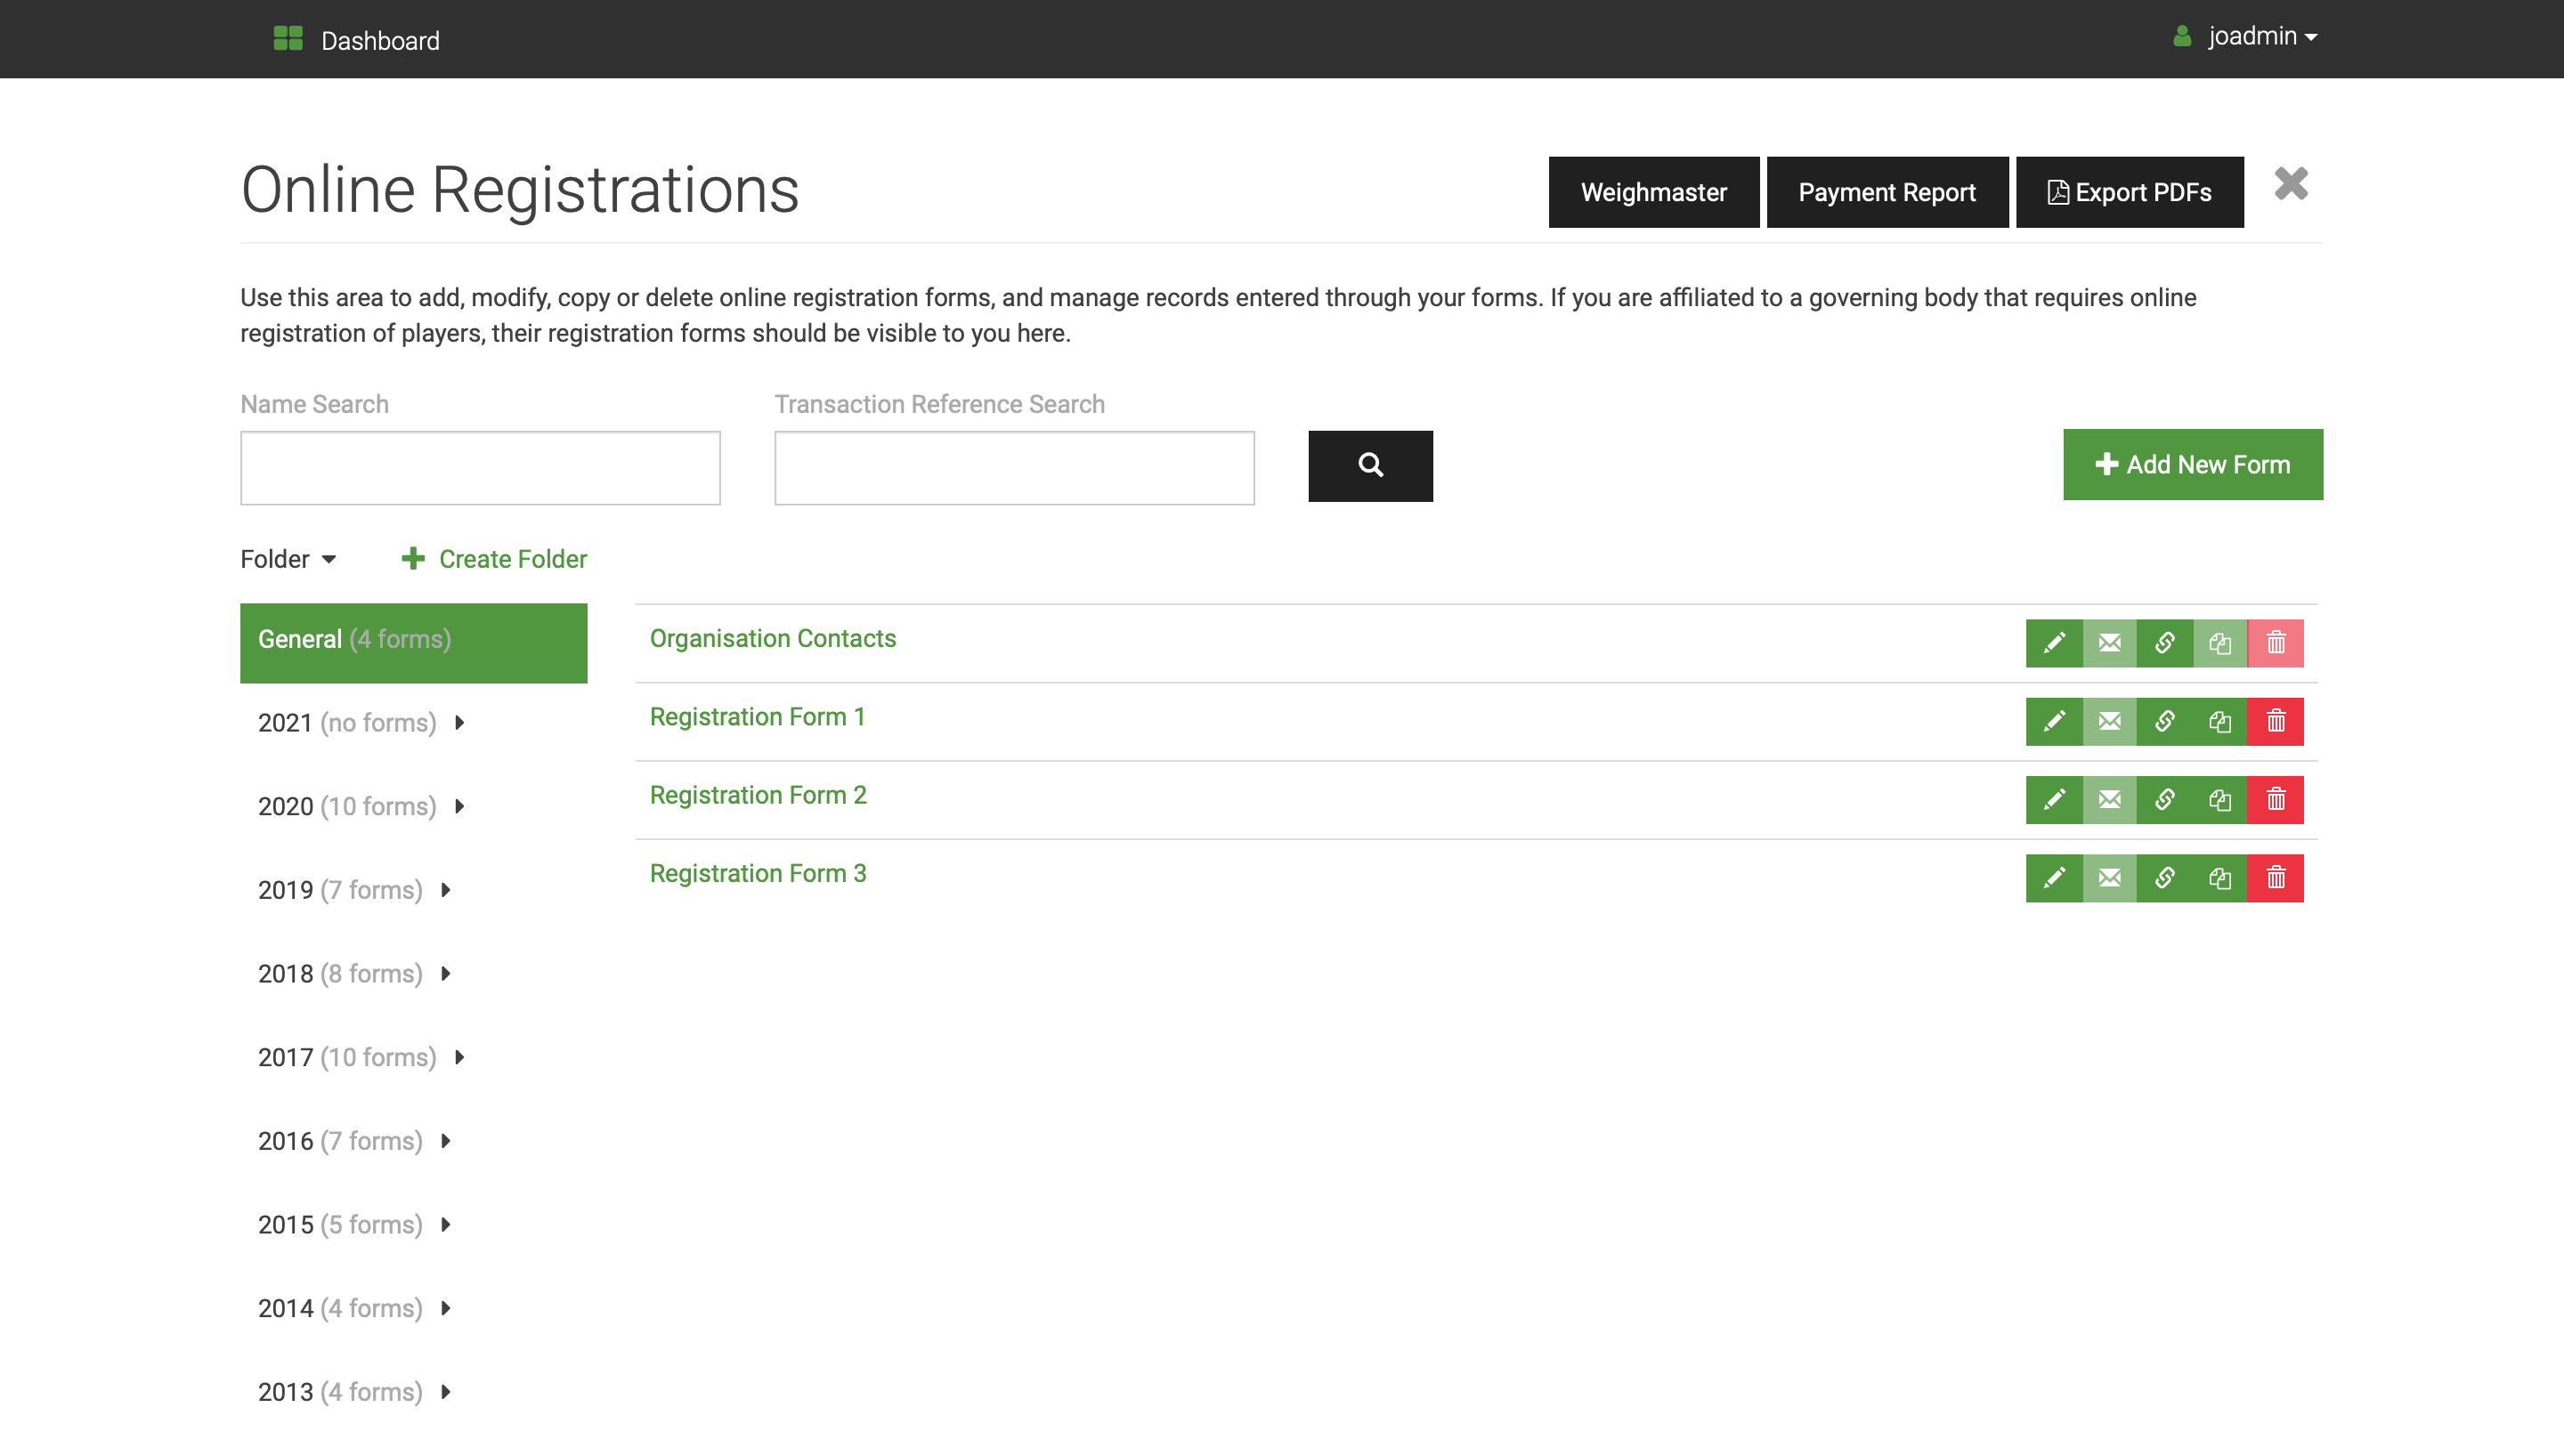Expand the 2019 folder arrow
Image resolution: width=2564 pixels, height=1456 pixels.
click(446, 890)
